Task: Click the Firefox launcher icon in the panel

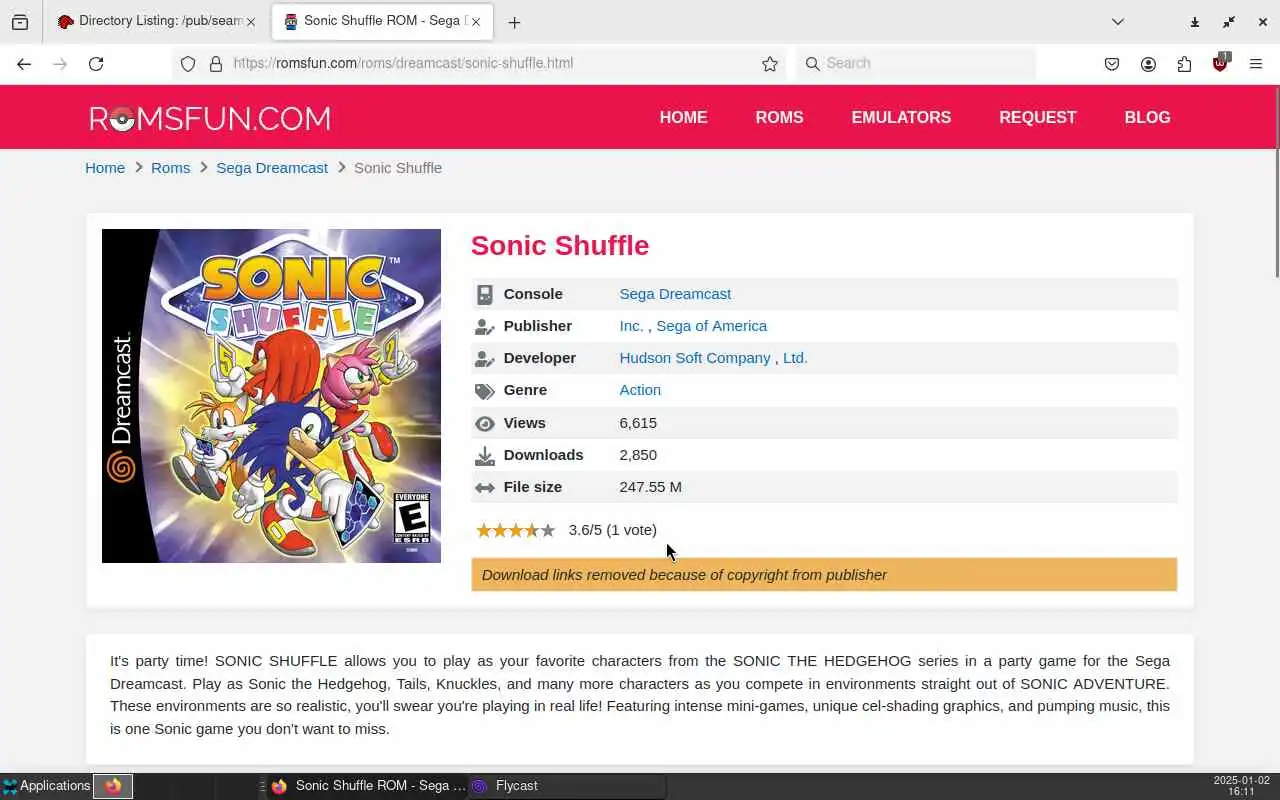Action: pos(113,786)
